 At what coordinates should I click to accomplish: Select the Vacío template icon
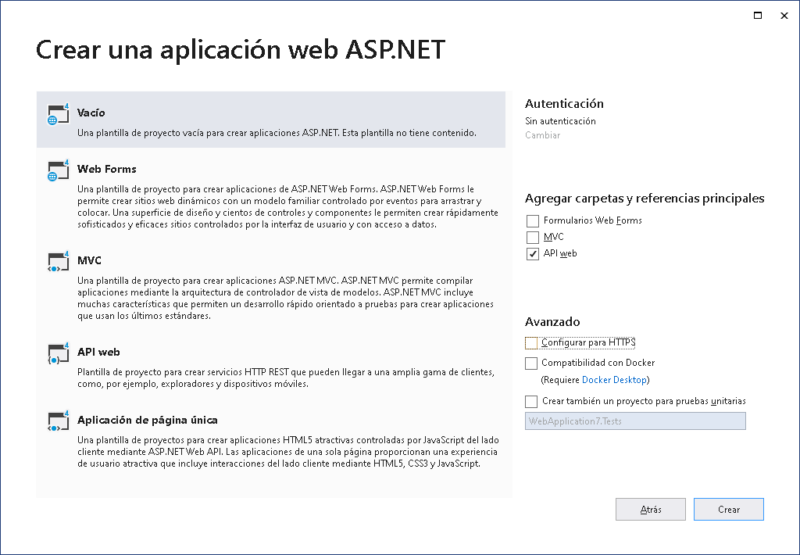click(x=58, y=114)
